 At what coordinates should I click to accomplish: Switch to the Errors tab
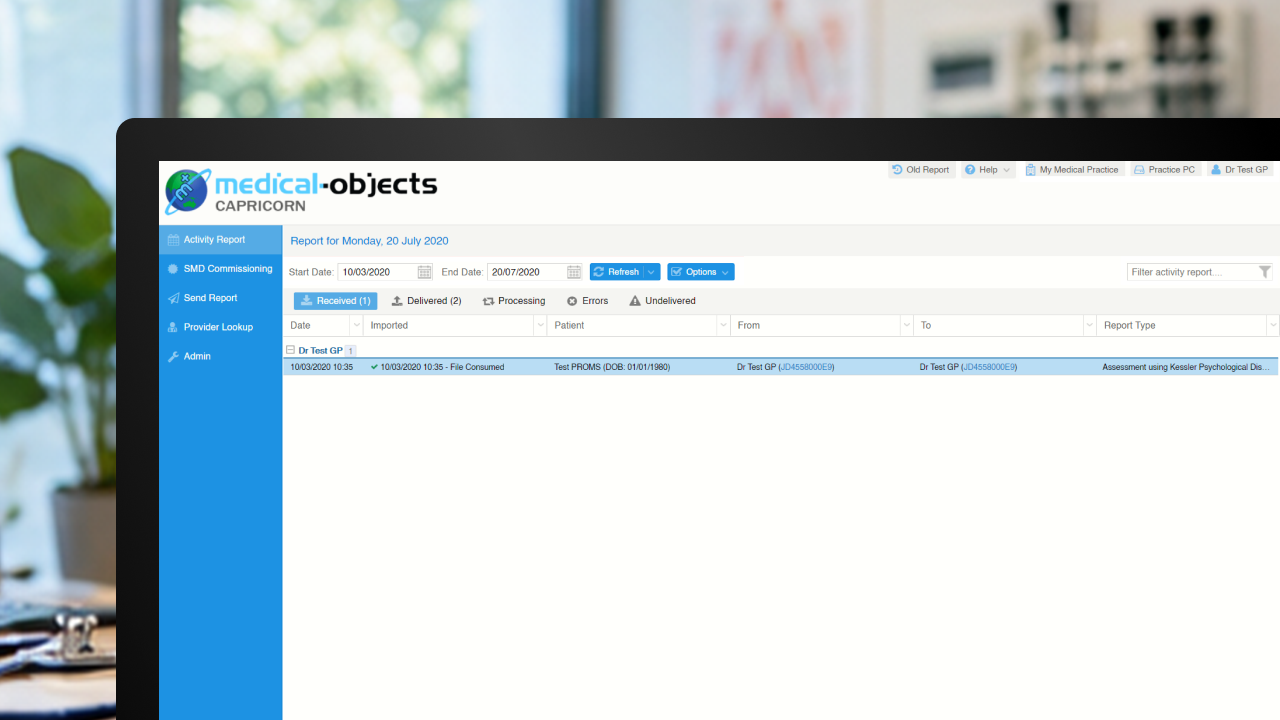pyautogui.click(x=587, y=301)
